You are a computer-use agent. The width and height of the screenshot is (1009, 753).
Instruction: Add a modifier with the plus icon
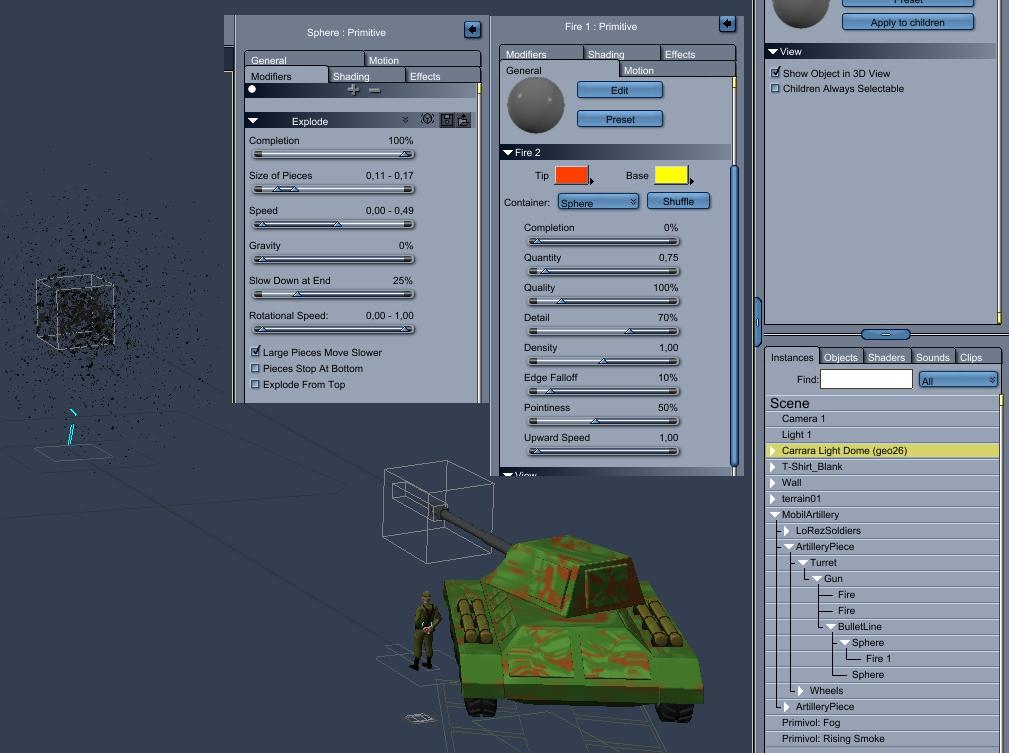(x=353, y=90)
